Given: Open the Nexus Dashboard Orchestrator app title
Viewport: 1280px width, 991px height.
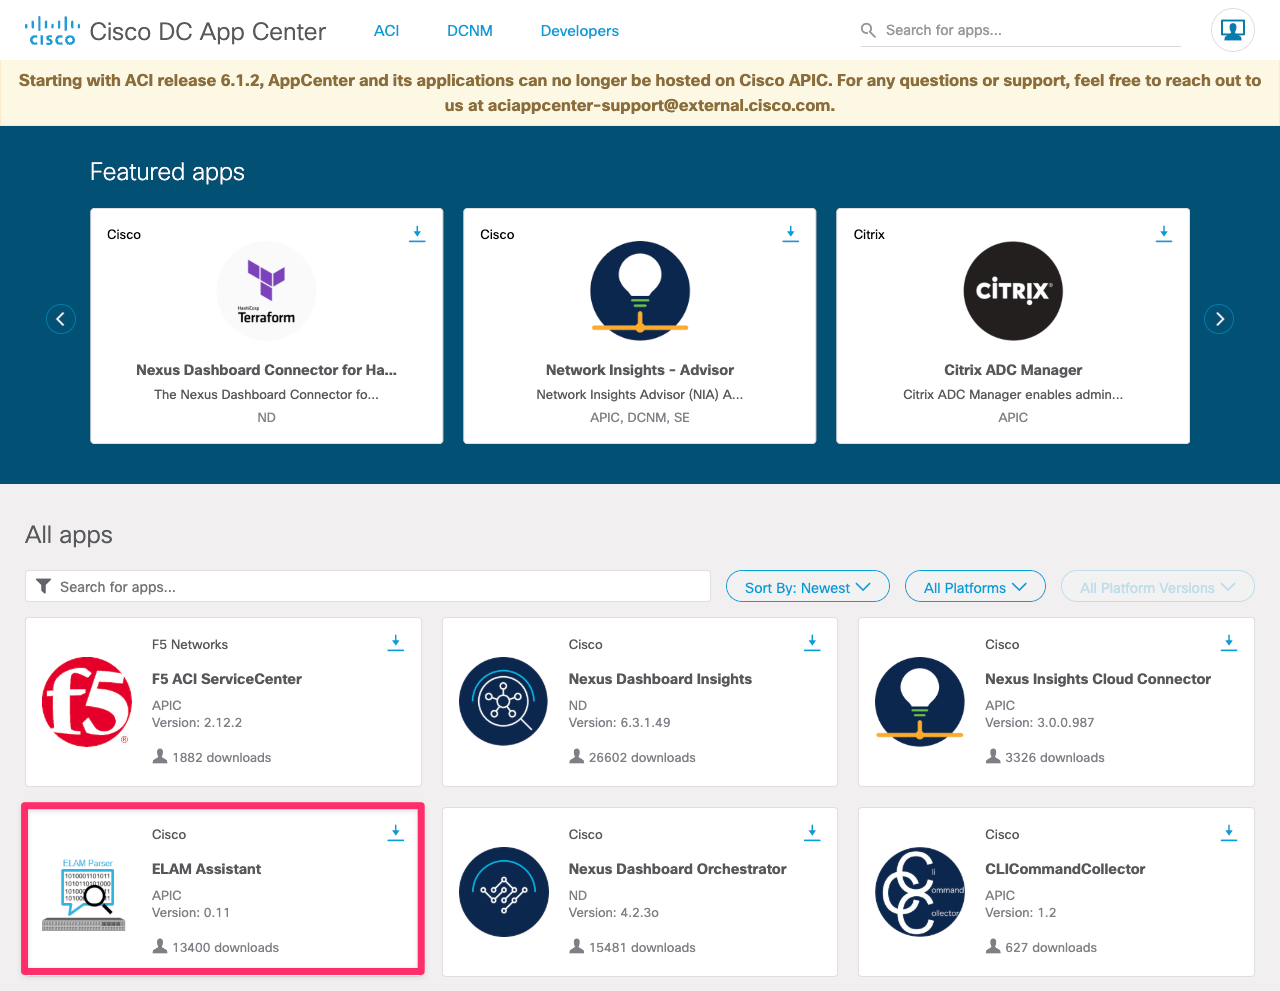Looking at the screenshot, I should [x=677, y=869].
